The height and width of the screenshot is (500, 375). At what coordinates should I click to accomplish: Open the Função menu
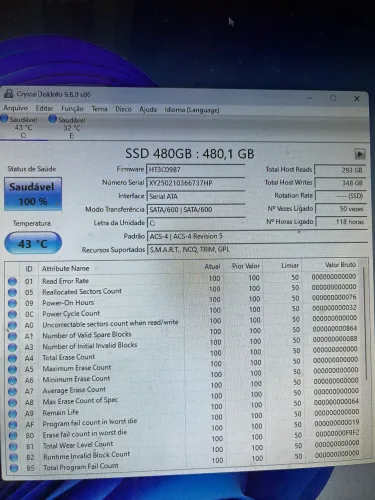click(72, 108)
